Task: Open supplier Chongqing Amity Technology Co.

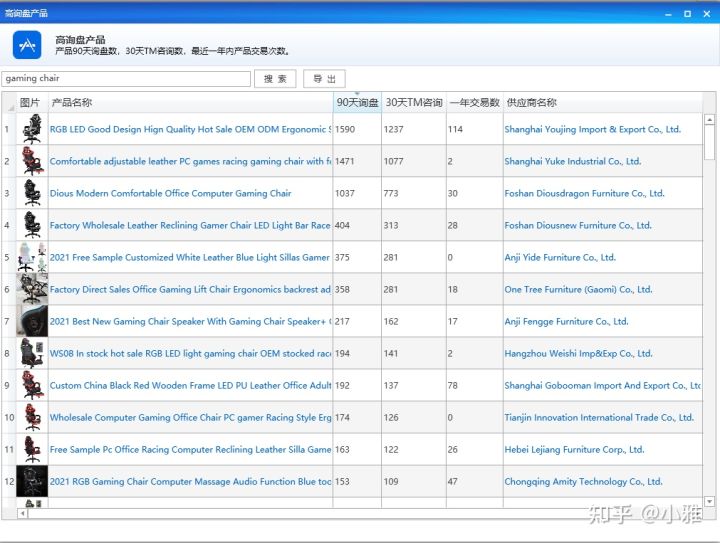Action: coord(583,481)
